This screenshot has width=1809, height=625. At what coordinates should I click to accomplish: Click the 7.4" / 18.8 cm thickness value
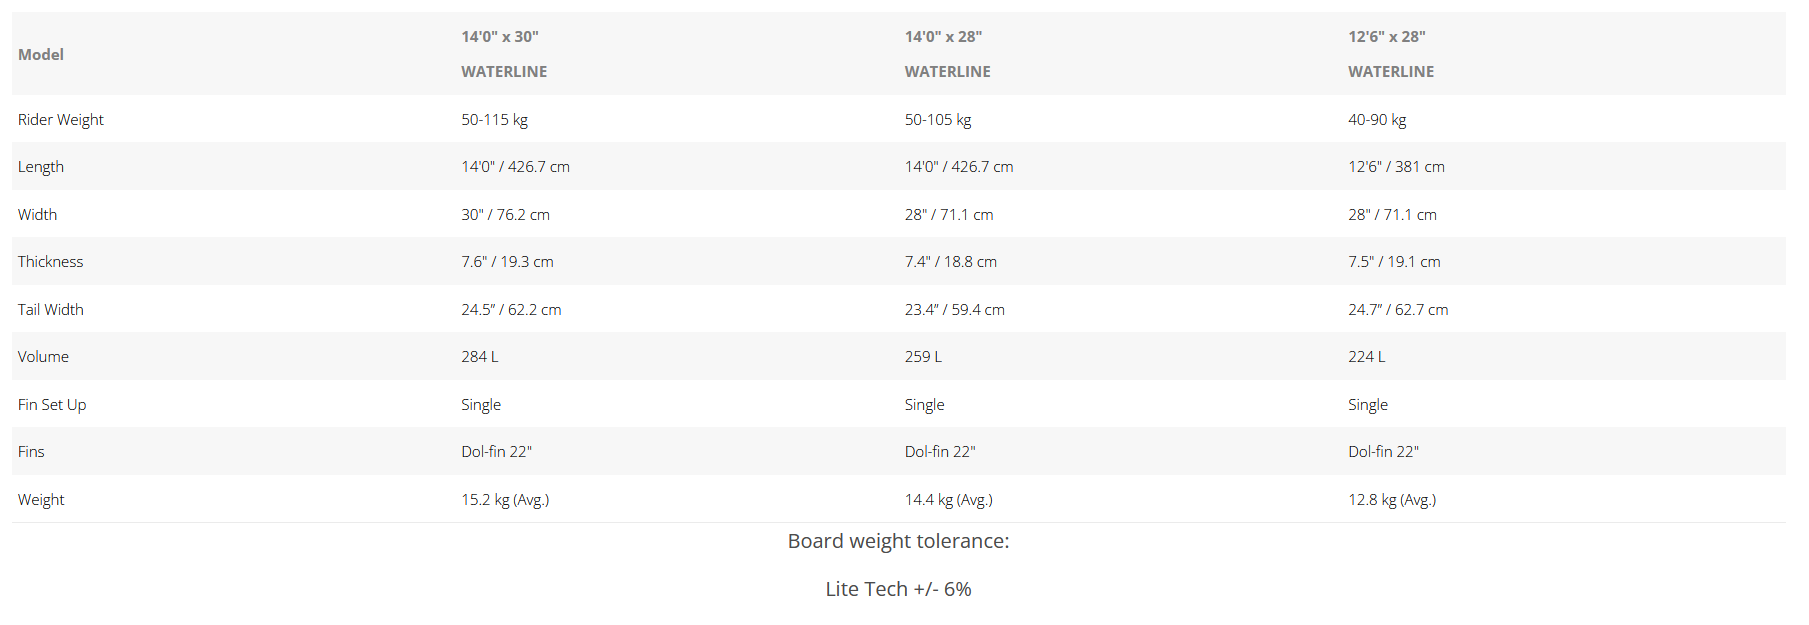point(951,262)
